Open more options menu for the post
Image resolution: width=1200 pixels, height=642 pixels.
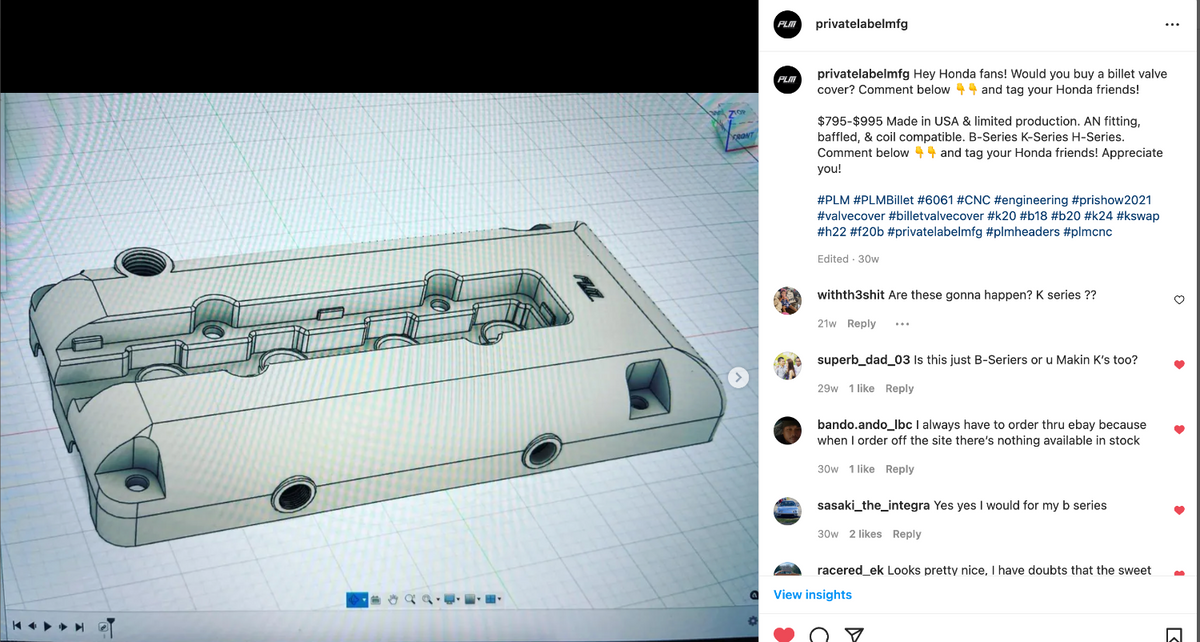(x=1172, y=25)
